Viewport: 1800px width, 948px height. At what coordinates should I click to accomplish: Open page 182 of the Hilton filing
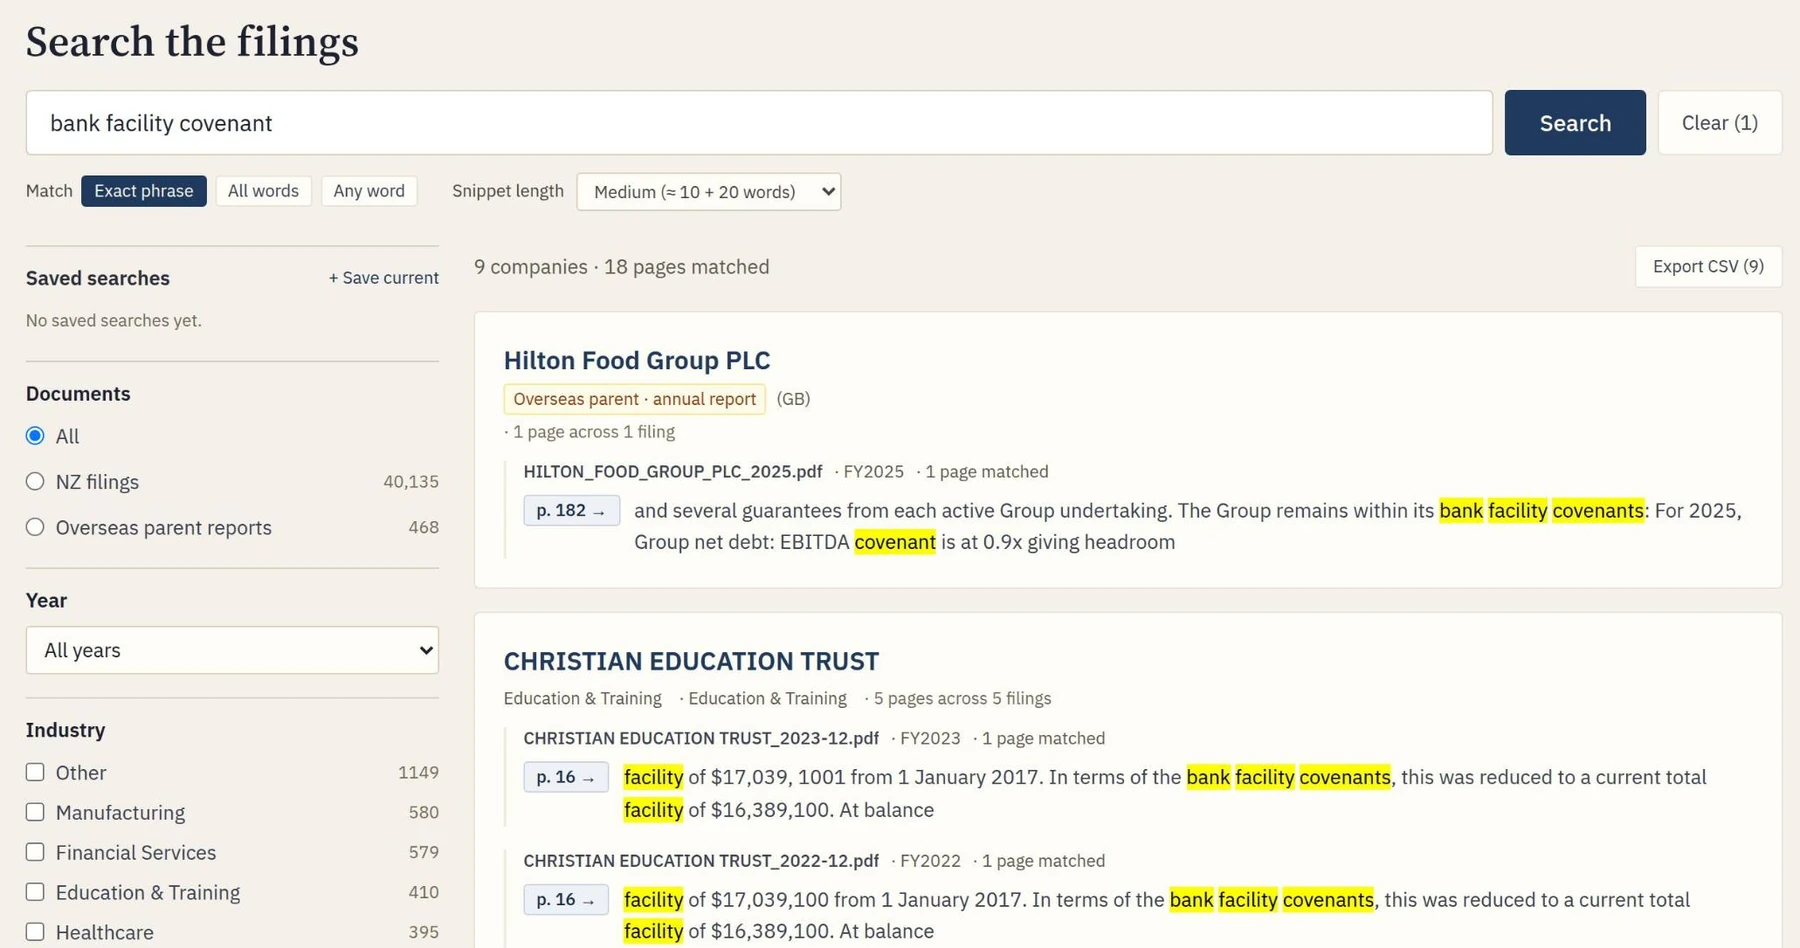[571, 511]
